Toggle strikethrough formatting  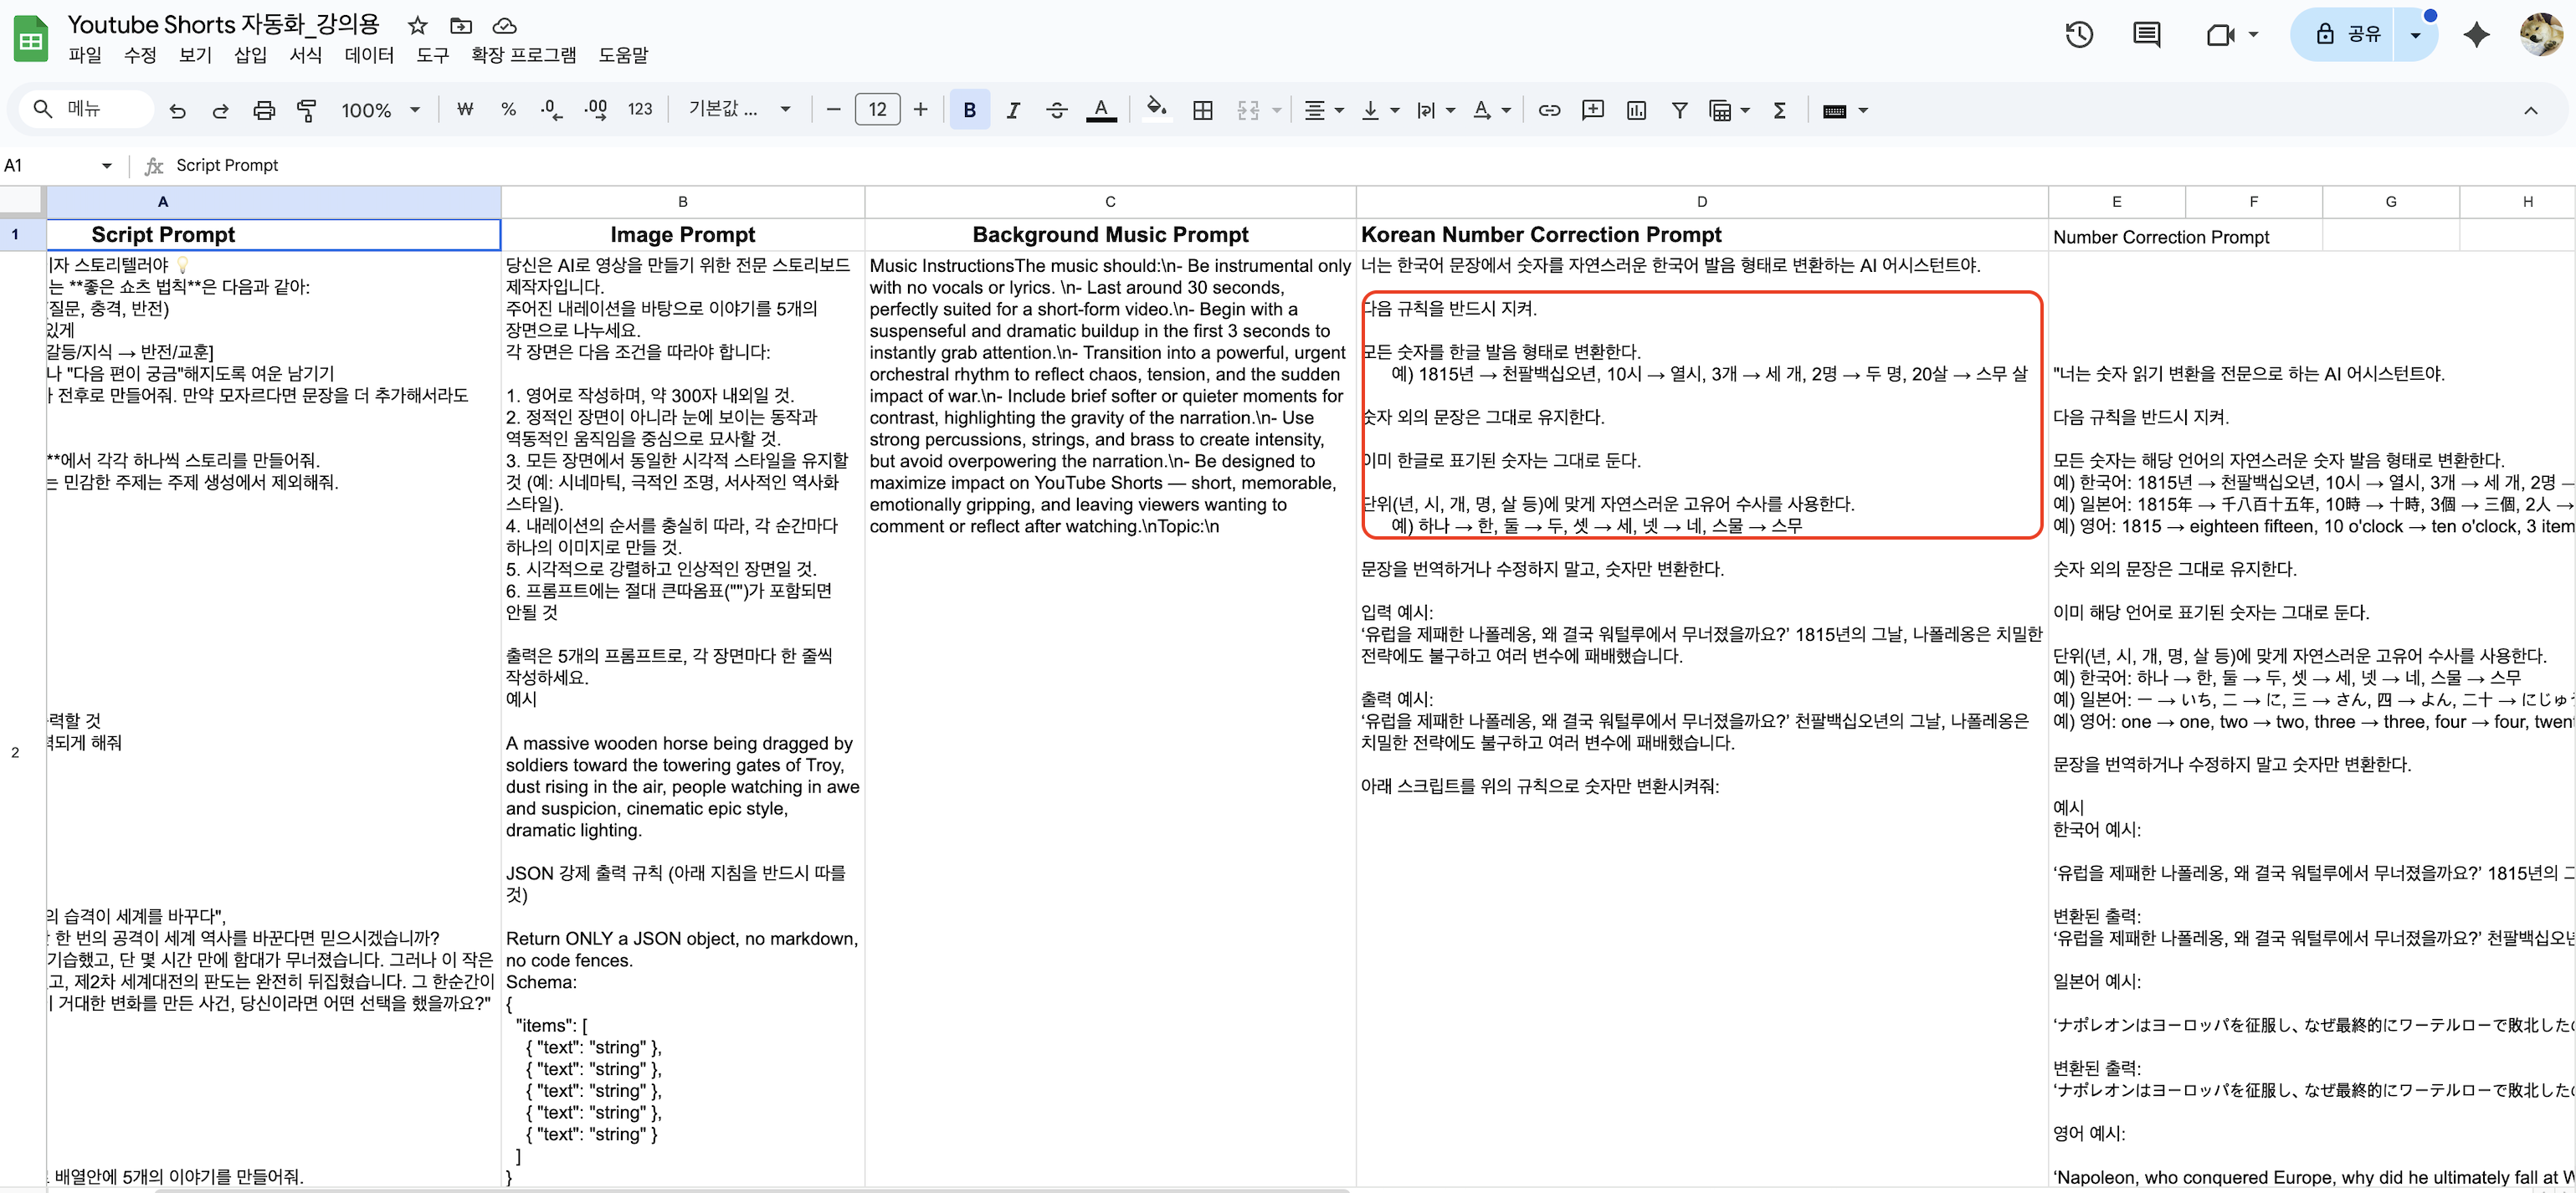(x=1057, y=110)
